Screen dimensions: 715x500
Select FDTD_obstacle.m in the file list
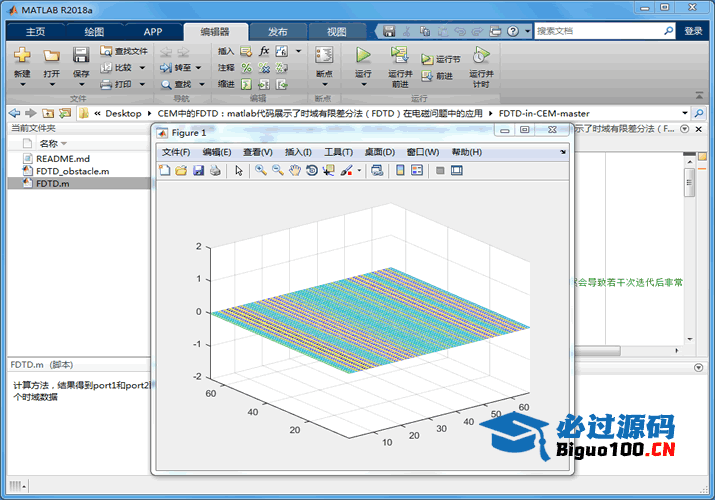pos(73,171)
